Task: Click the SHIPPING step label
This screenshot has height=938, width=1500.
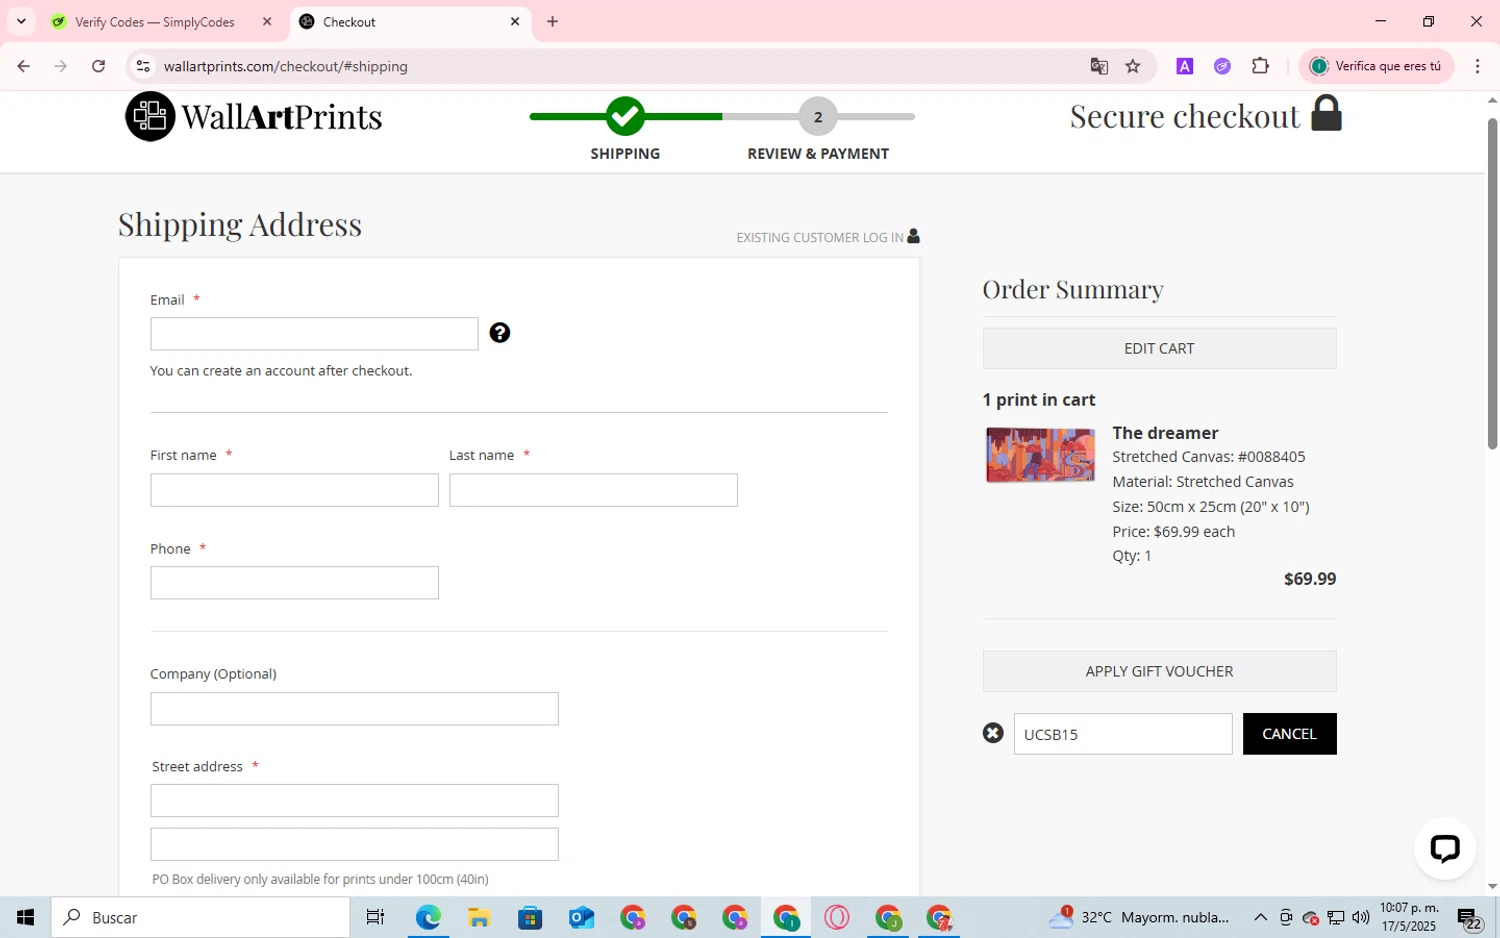Action: [x=625, y=154]
